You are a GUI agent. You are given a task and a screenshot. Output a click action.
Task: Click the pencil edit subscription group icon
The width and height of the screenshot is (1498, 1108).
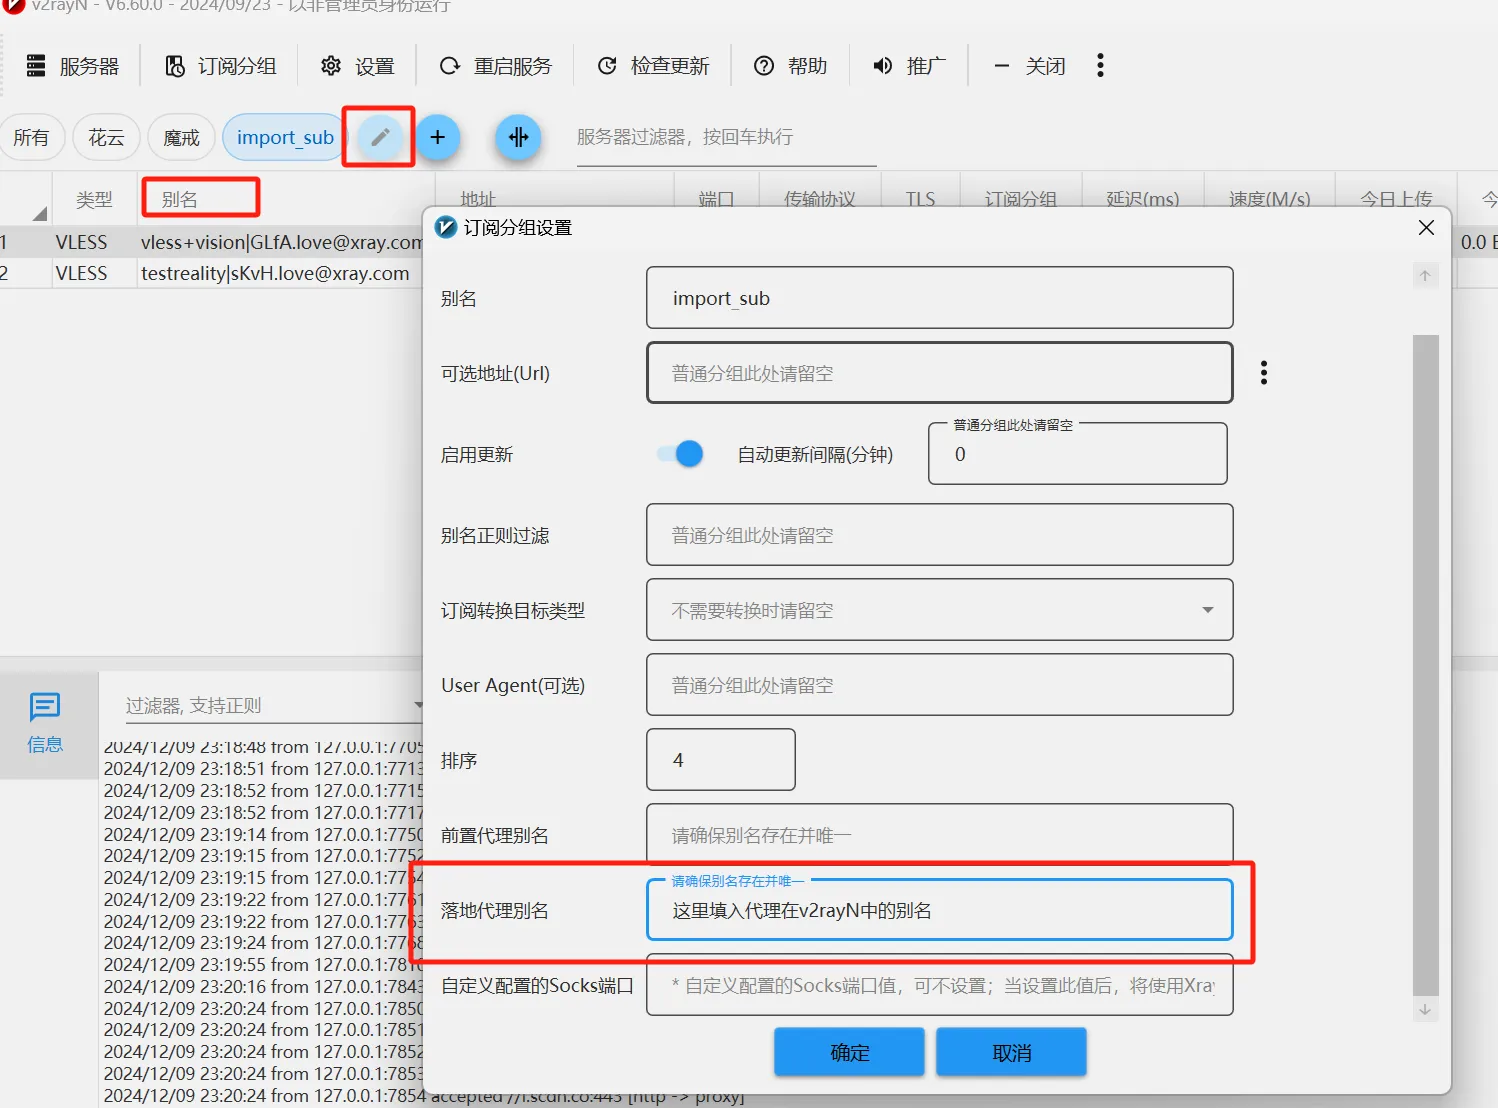pos(379,137)
